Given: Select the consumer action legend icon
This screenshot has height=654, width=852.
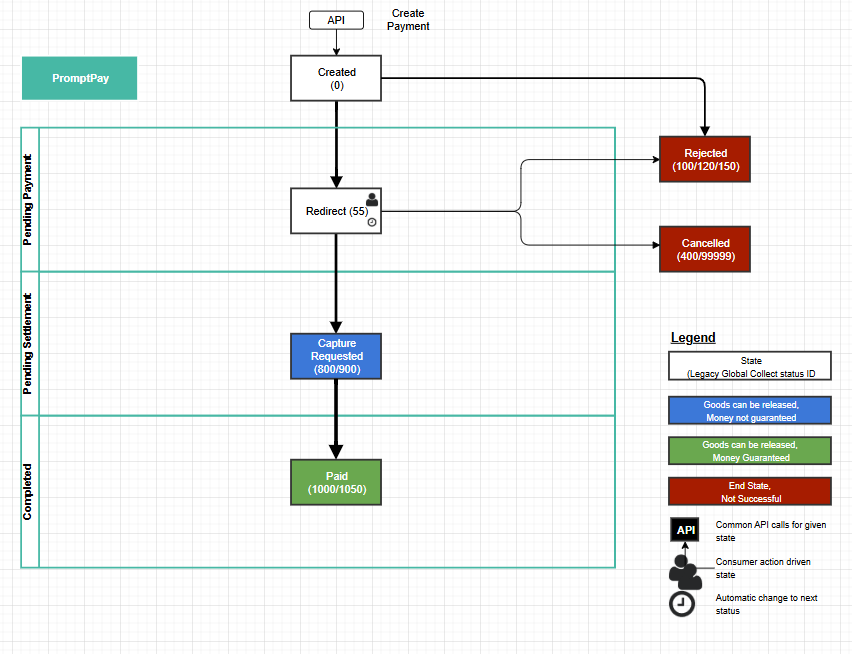Looking at the screenshot, I should pos(685,572).
